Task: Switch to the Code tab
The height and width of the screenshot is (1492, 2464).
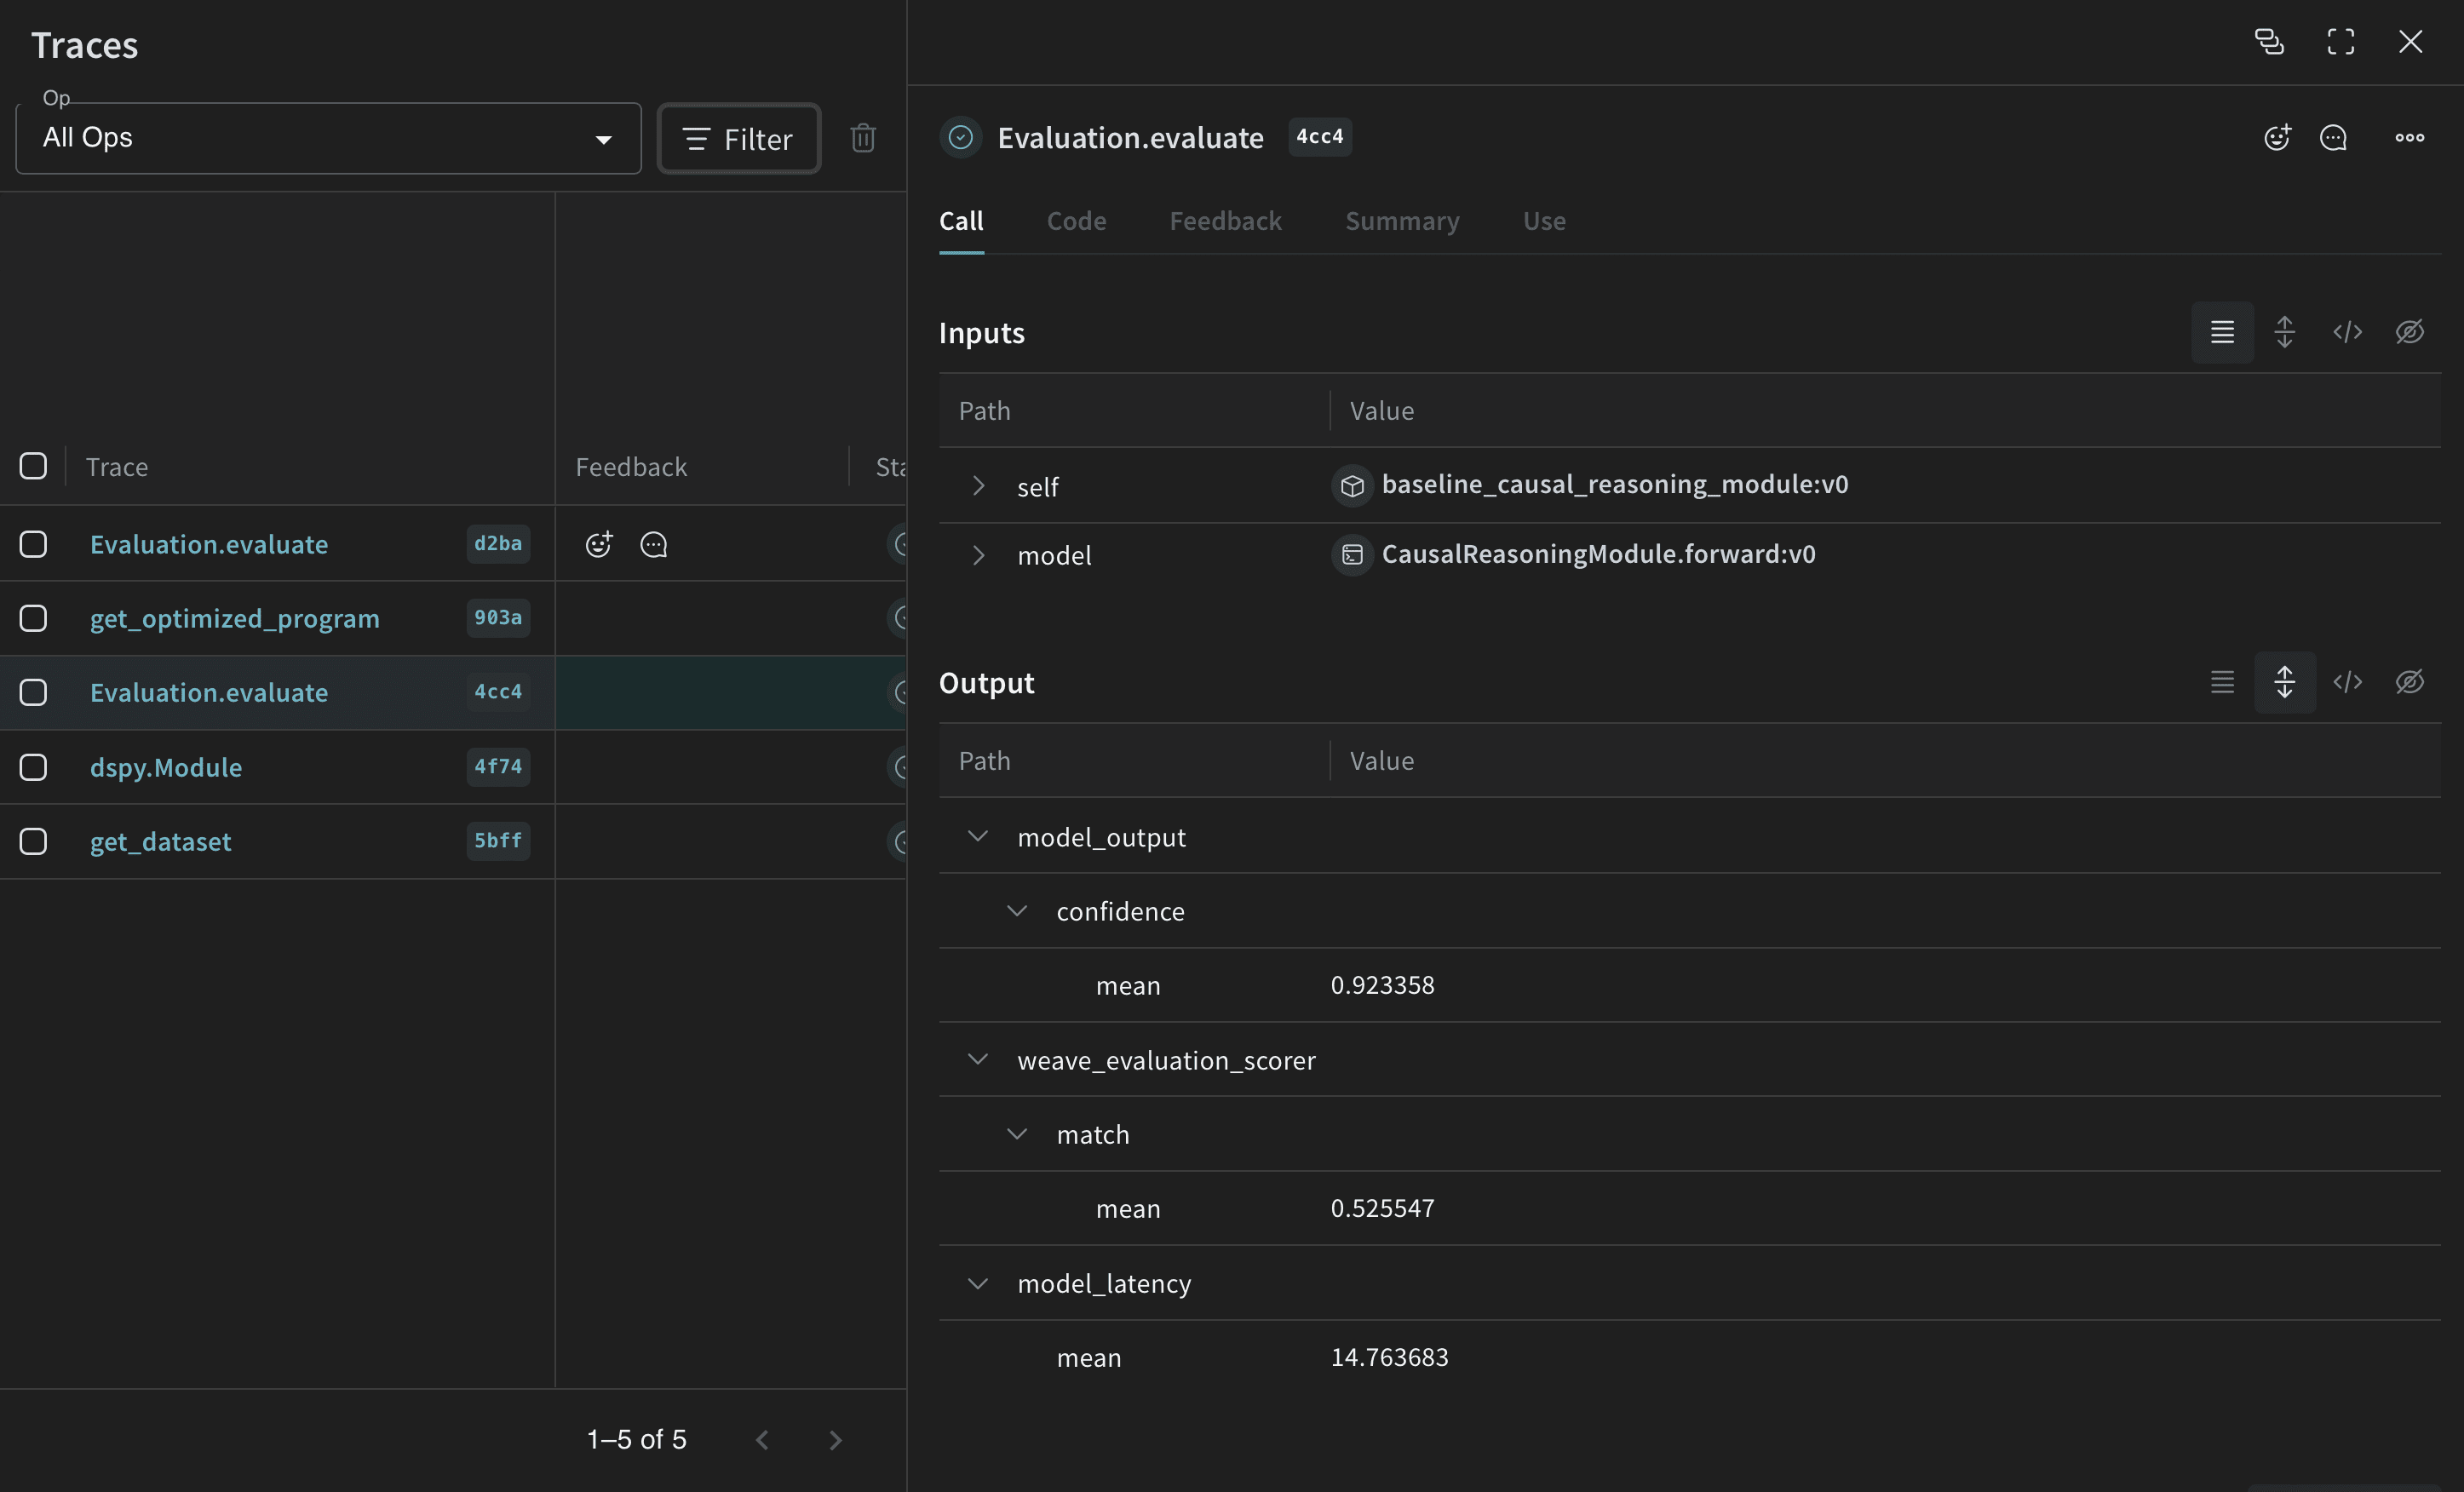Action: (x=1076, y=221)
